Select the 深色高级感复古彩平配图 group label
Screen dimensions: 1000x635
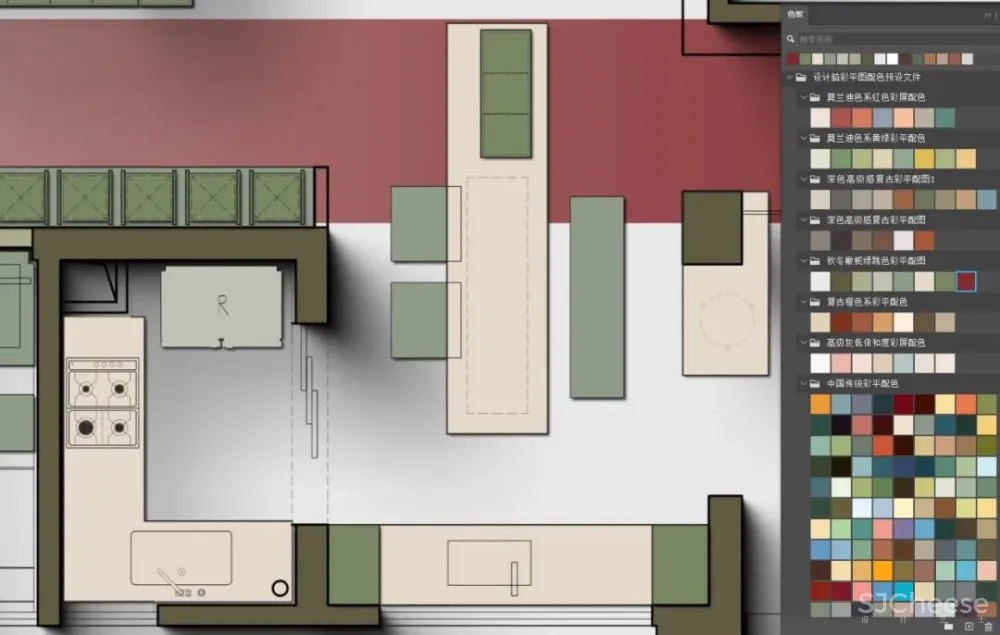click(875, 220)
